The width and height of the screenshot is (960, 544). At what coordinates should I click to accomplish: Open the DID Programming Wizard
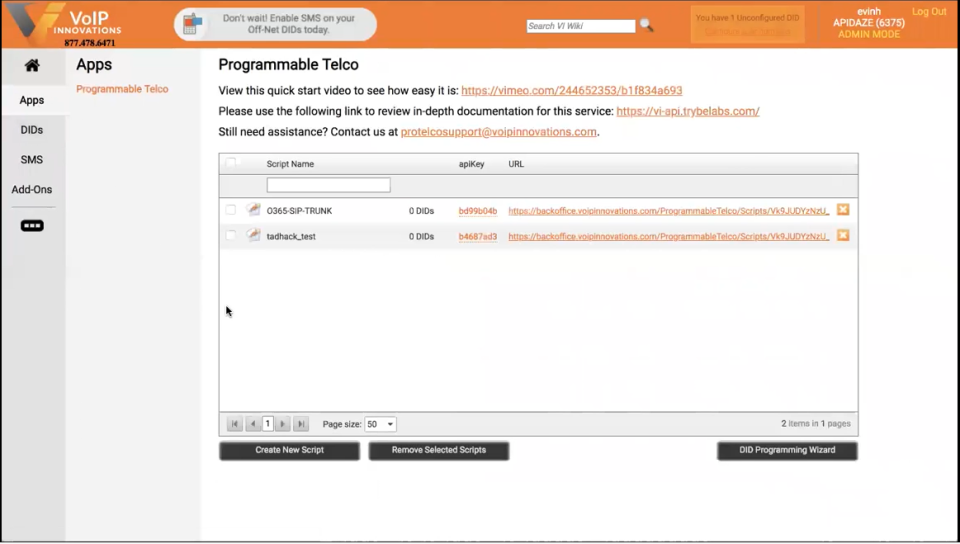pyautogui.click(x=787, y=450)
